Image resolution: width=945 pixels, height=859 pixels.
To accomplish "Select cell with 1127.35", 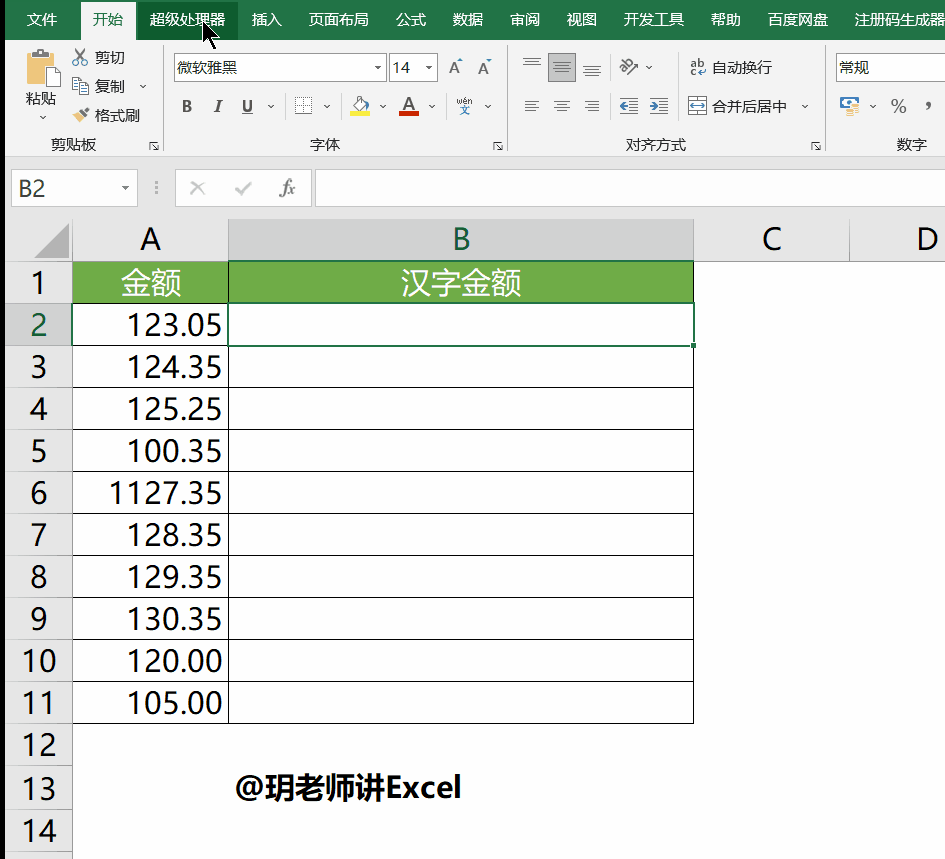I will (x=150, y=492).
